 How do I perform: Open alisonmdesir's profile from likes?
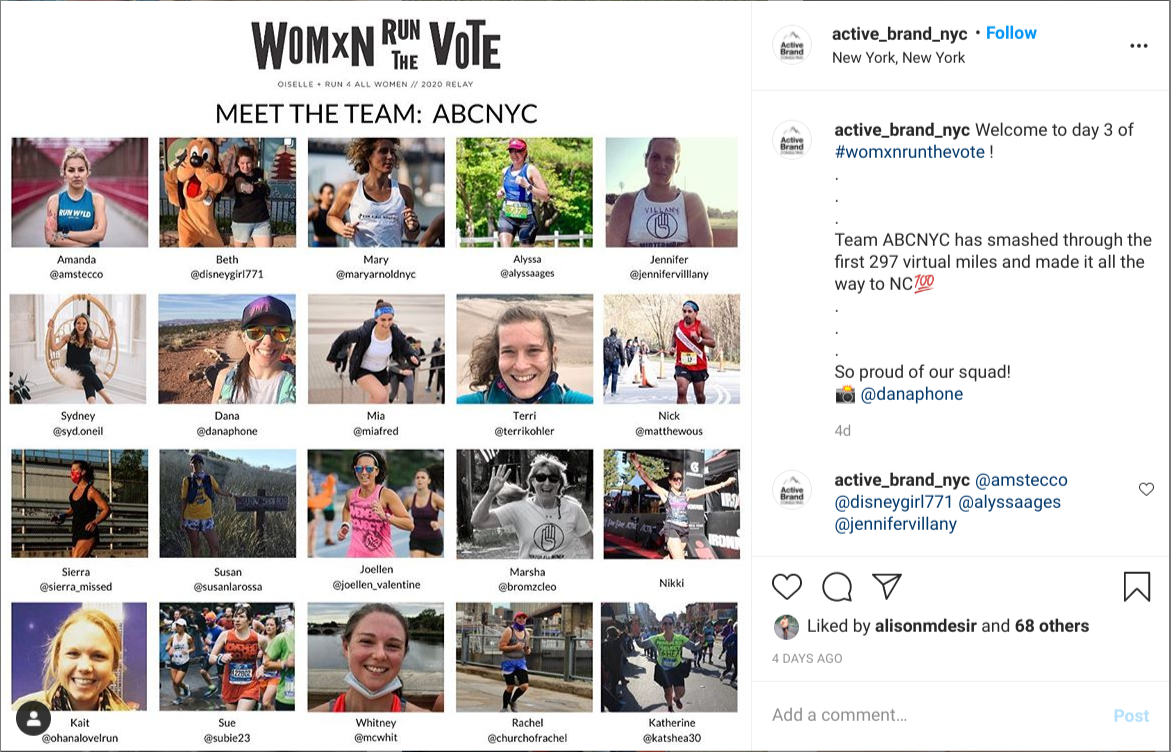pyautogui.click(x=925, y=626)
